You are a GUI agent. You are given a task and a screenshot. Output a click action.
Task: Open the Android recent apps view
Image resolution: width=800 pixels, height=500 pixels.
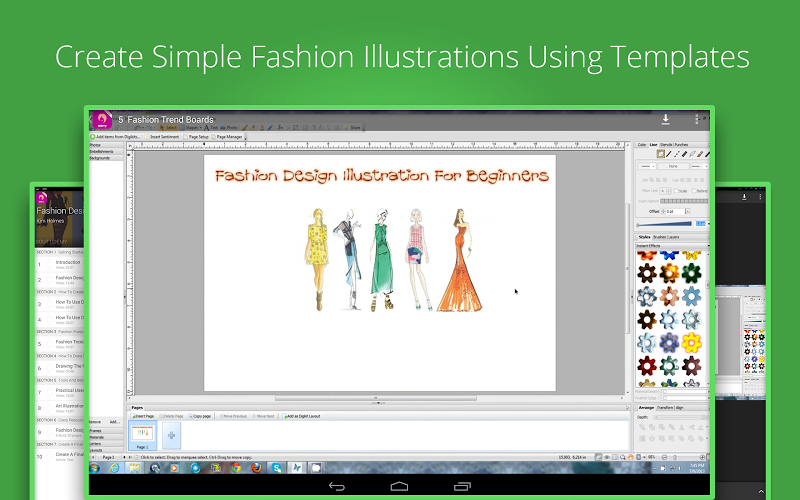pos(460,486)
